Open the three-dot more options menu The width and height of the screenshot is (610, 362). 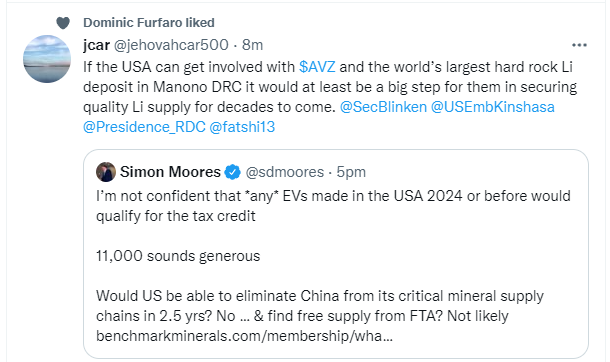tap(579, 45)
